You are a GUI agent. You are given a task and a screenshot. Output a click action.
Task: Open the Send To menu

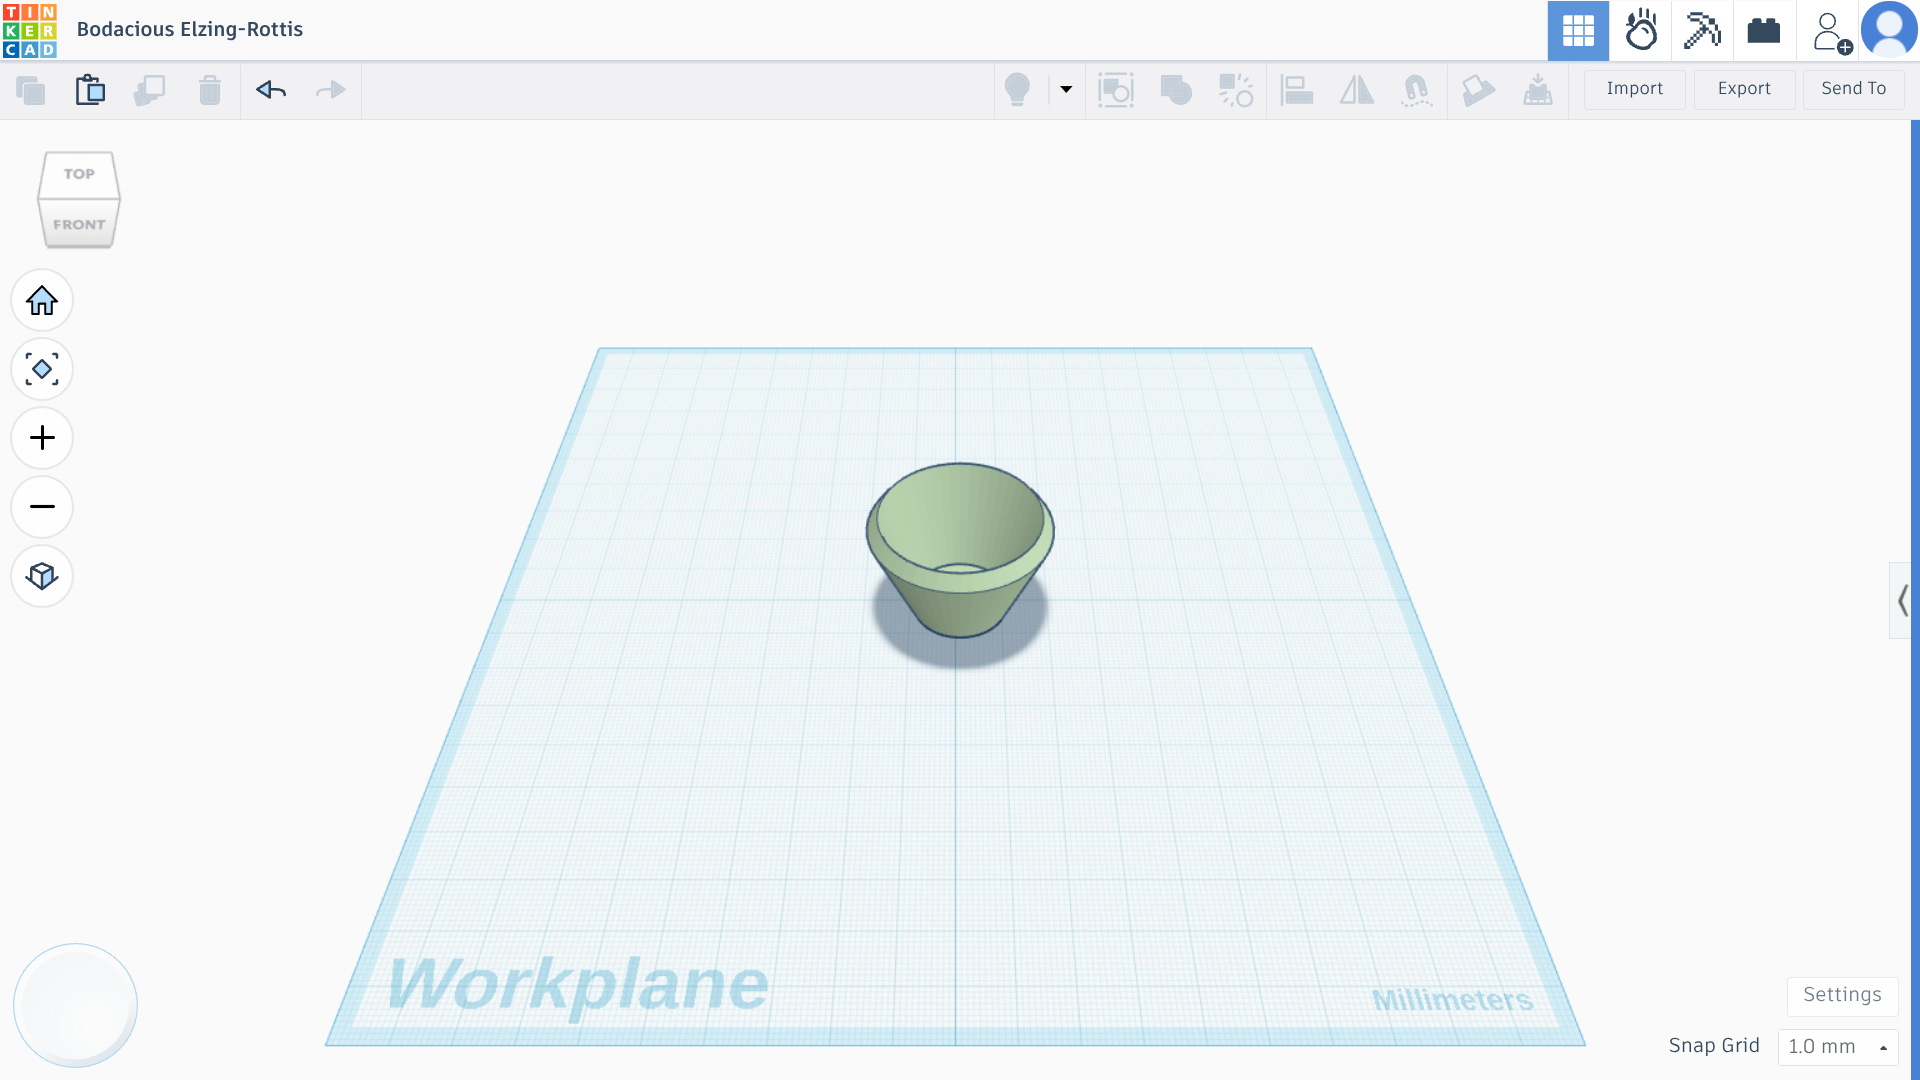[1854, 89]
